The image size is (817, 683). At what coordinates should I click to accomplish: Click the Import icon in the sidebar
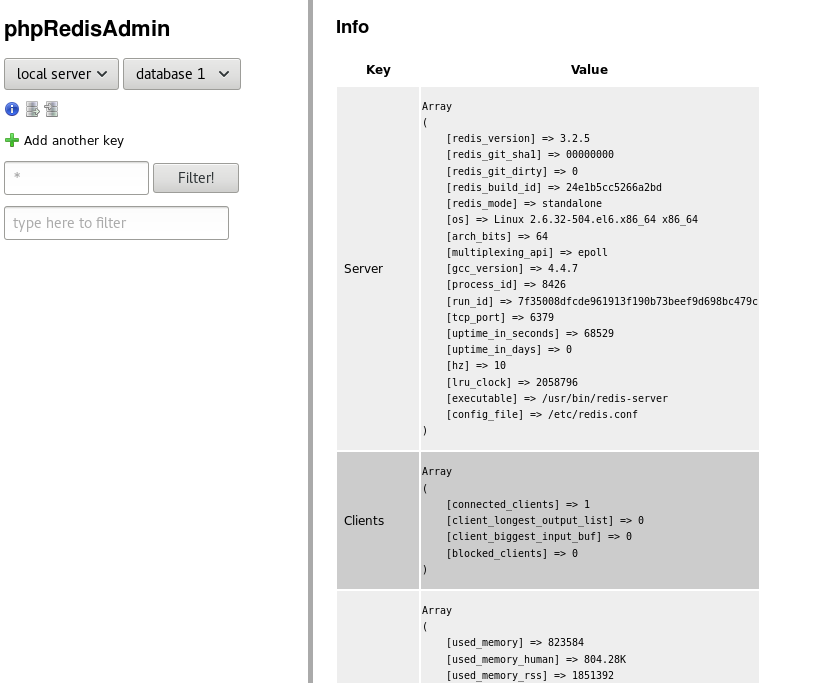pos(51,109)
